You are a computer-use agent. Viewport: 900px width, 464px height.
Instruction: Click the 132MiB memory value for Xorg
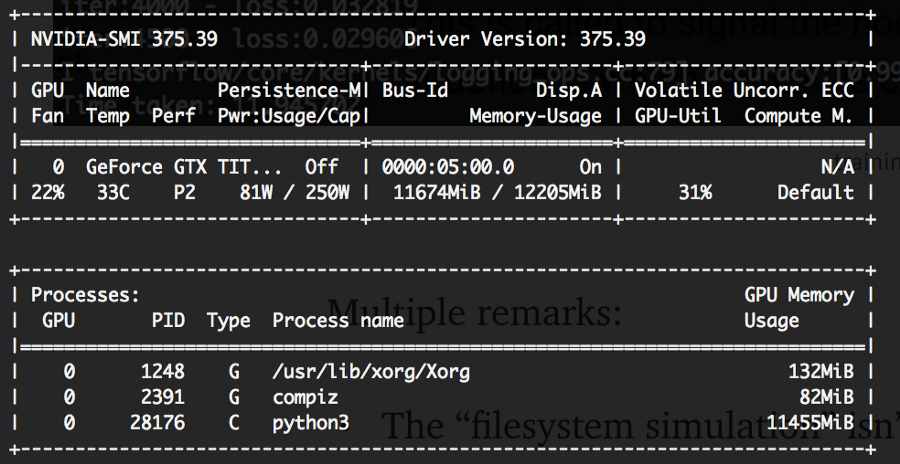[x=821, y=372]
